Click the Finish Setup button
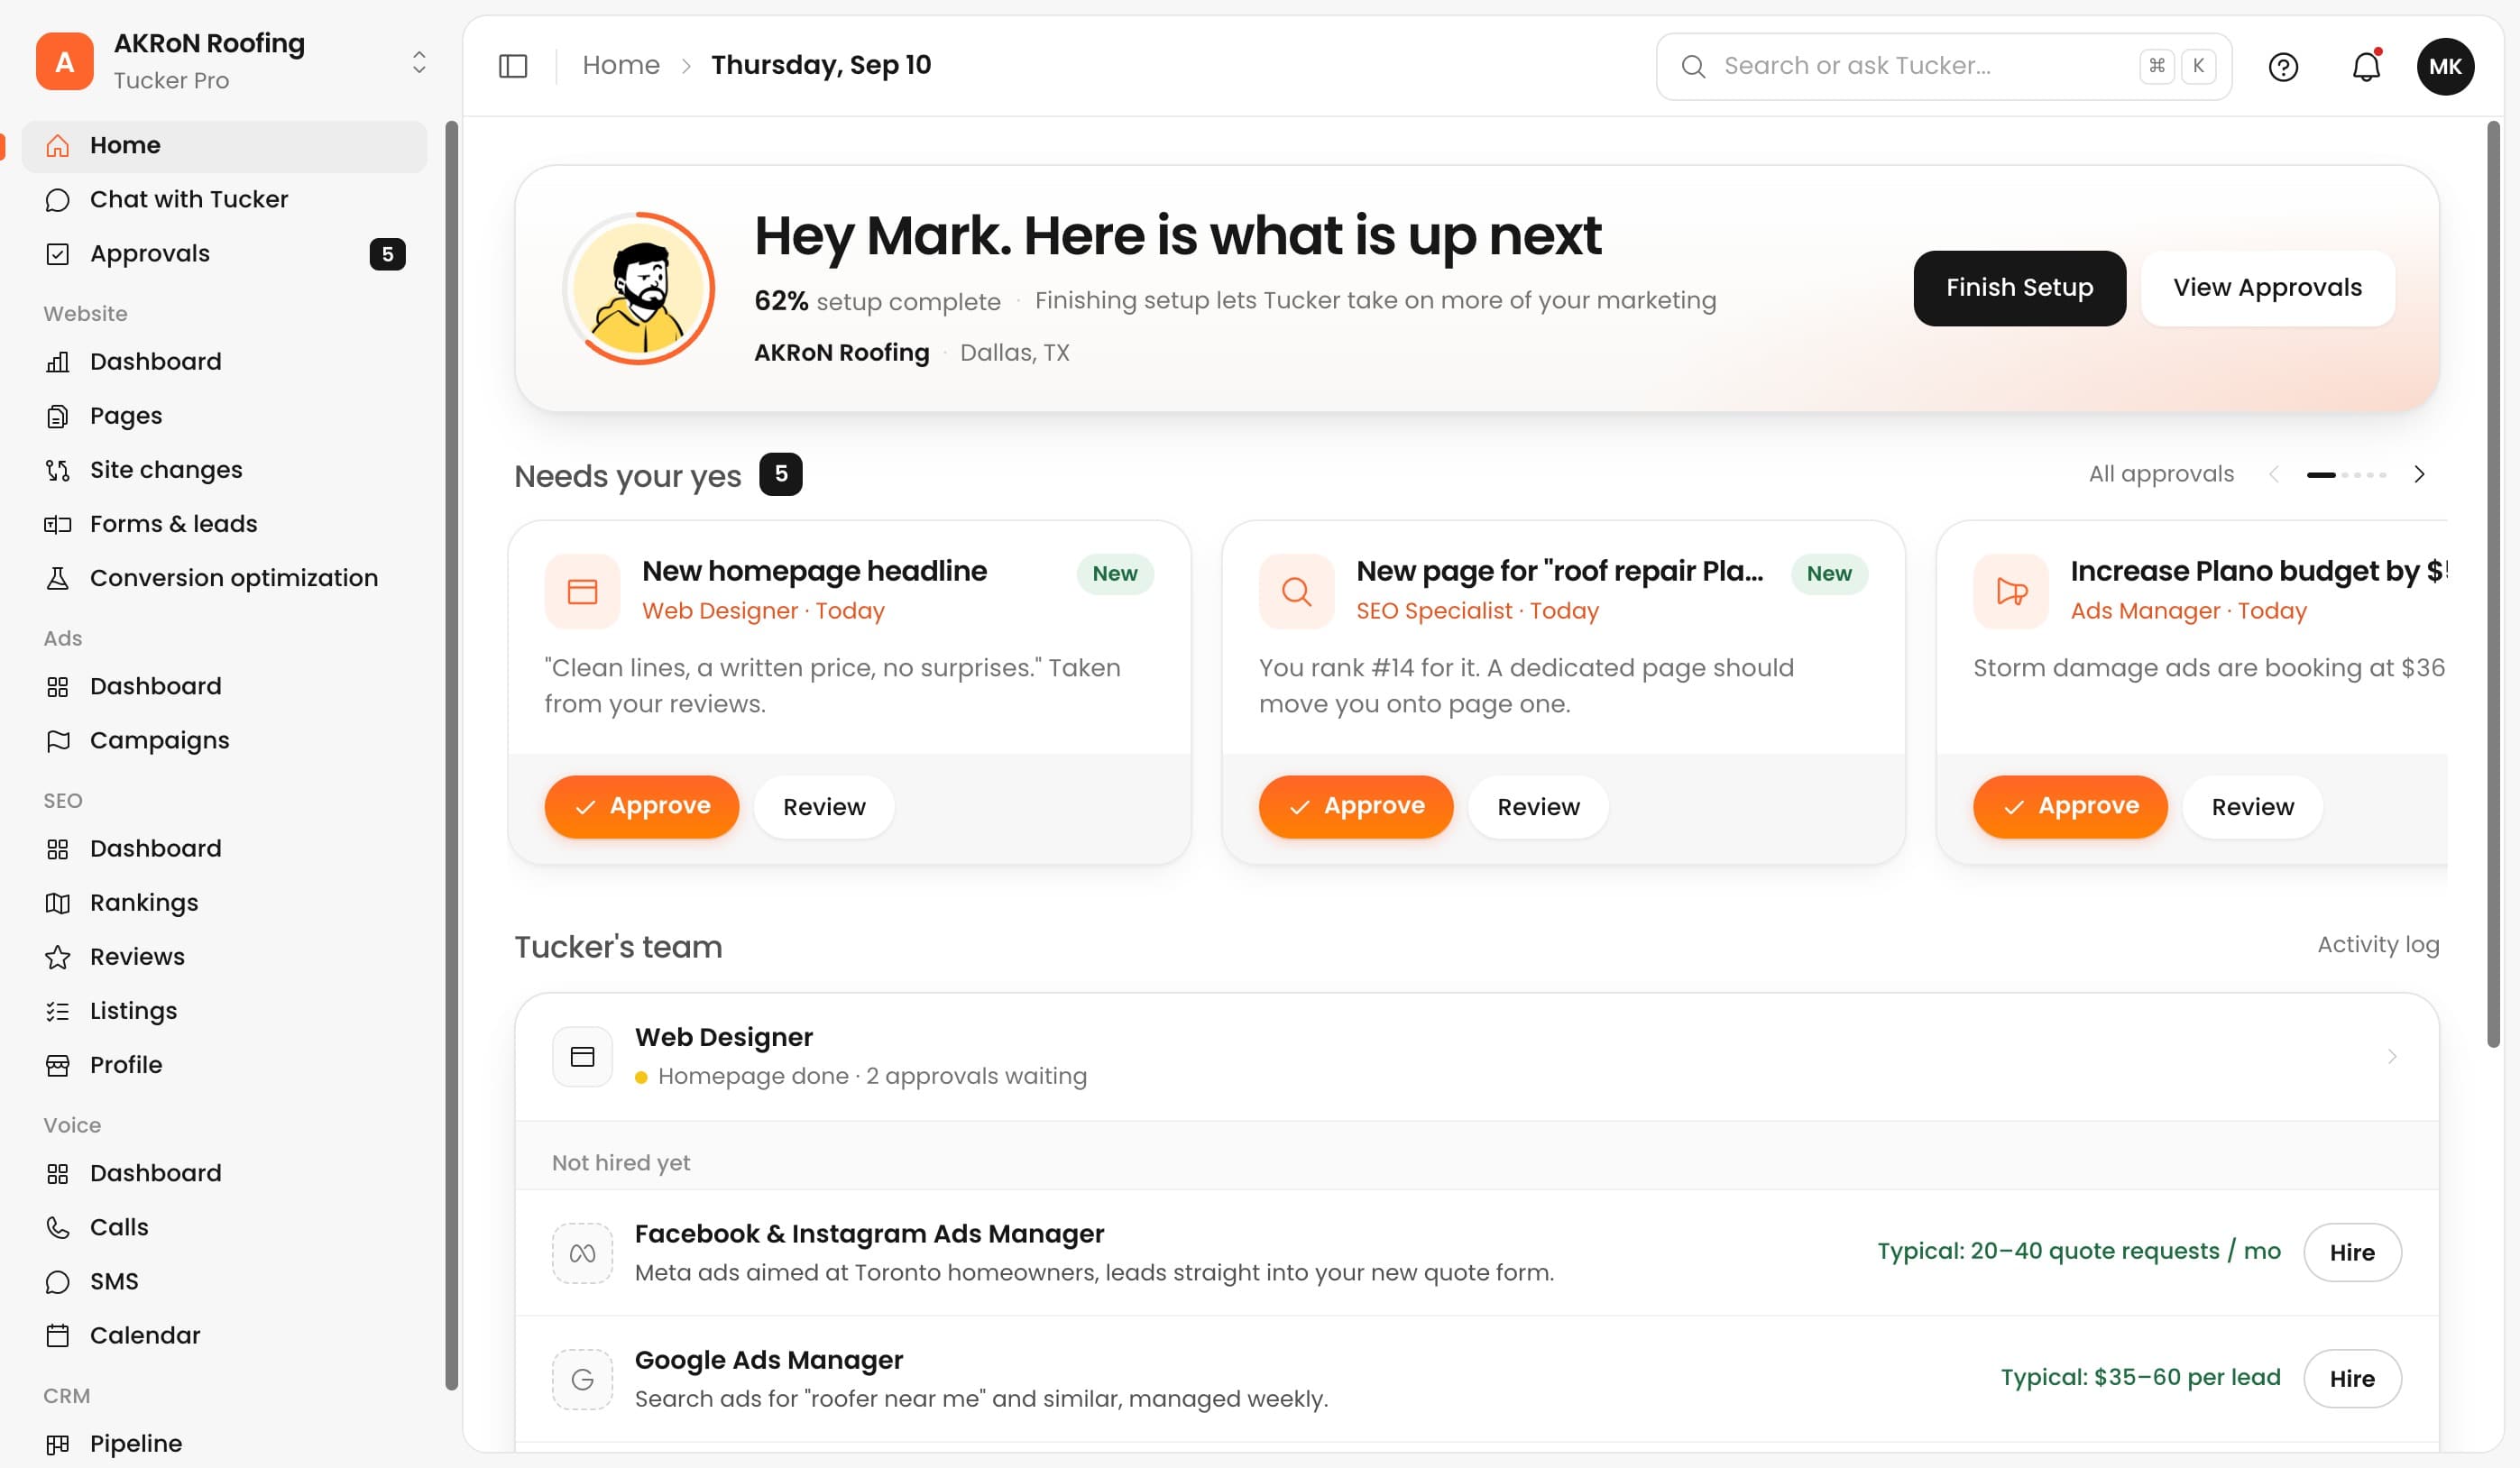2520x1468 pixels. click(2019, 288)
